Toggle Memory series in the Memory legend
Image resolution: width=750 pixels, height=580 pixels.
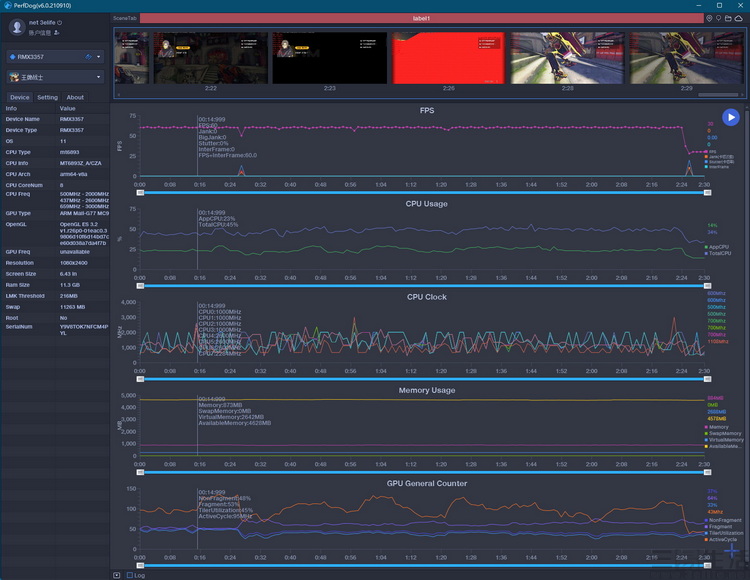point(717,427)
